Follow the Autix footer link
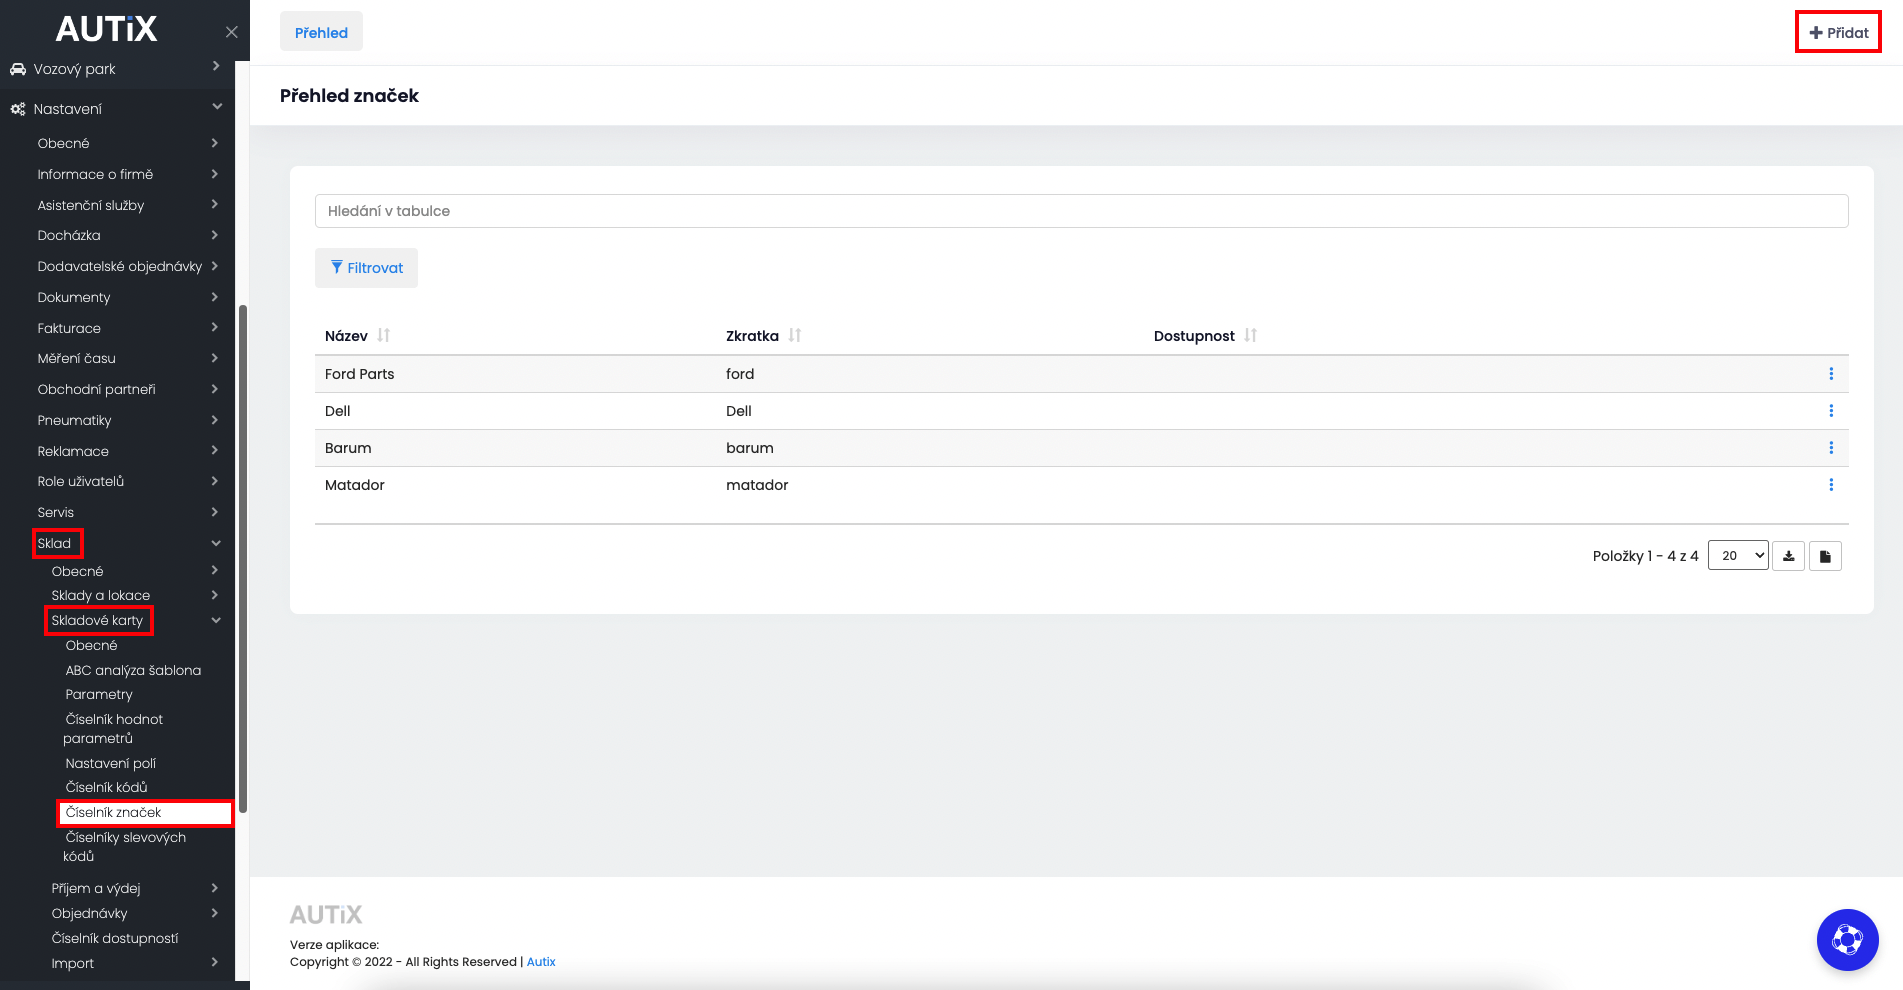 point(541,962)
